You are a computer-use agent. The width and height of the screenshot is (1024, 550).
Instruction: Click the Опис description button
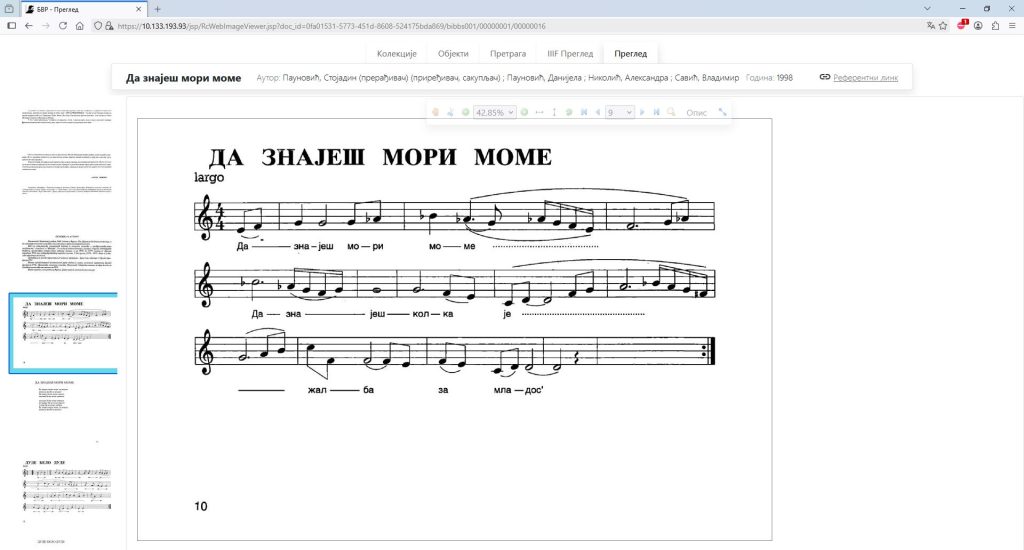[x=696, y=113]
